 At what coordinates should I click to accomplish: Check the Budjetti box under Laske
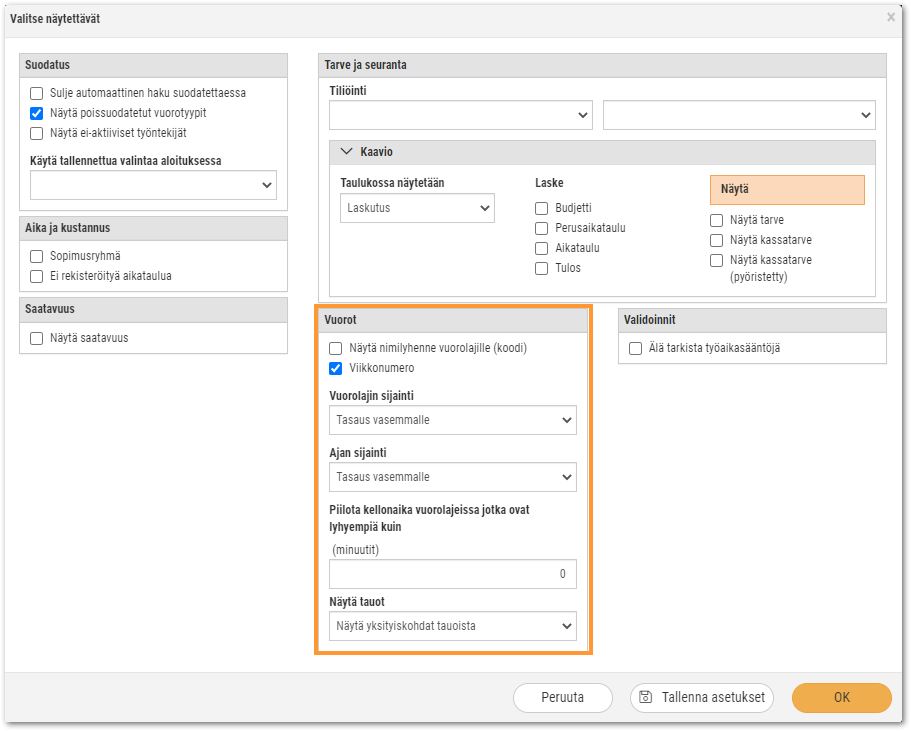tap(541, 208)
